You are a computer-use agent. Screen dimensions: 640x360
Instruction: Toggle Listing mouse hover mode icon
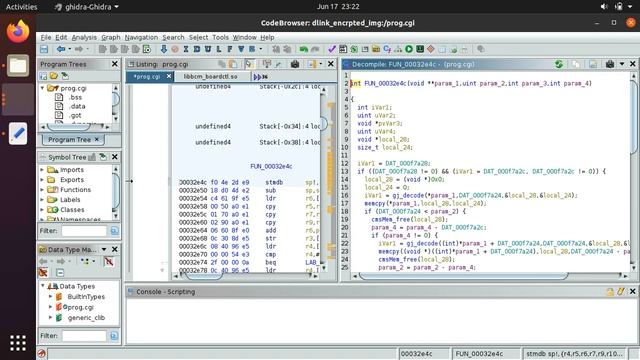pos(249,64)
